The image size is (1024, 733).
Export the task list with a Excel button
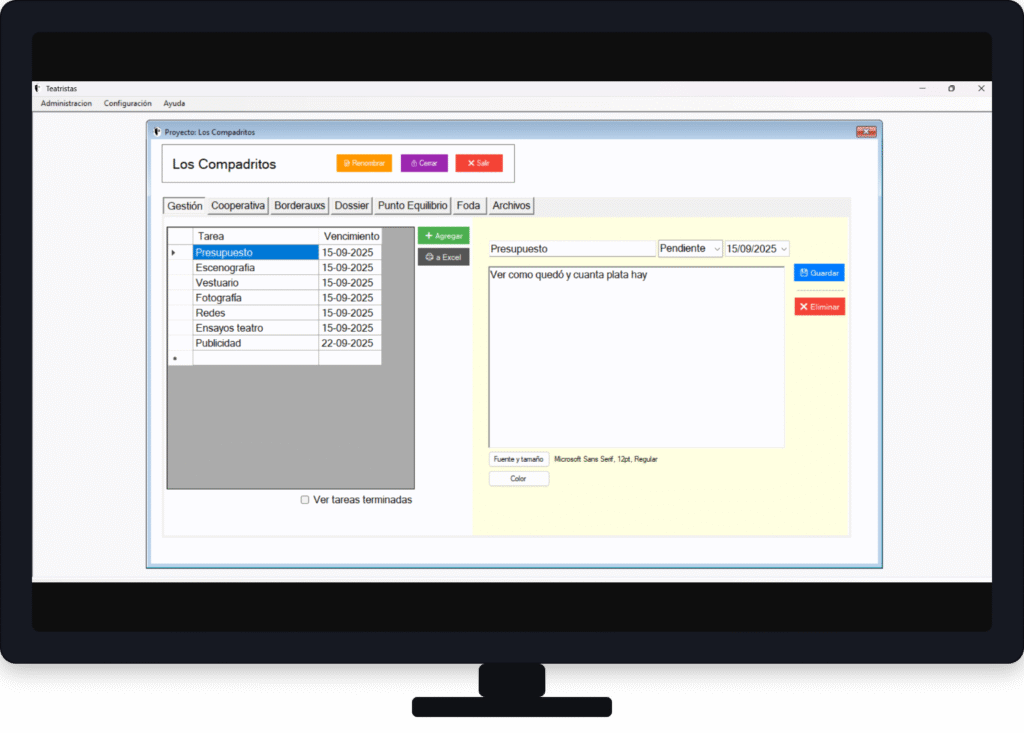pyautogui.click(x=443, y=257)
